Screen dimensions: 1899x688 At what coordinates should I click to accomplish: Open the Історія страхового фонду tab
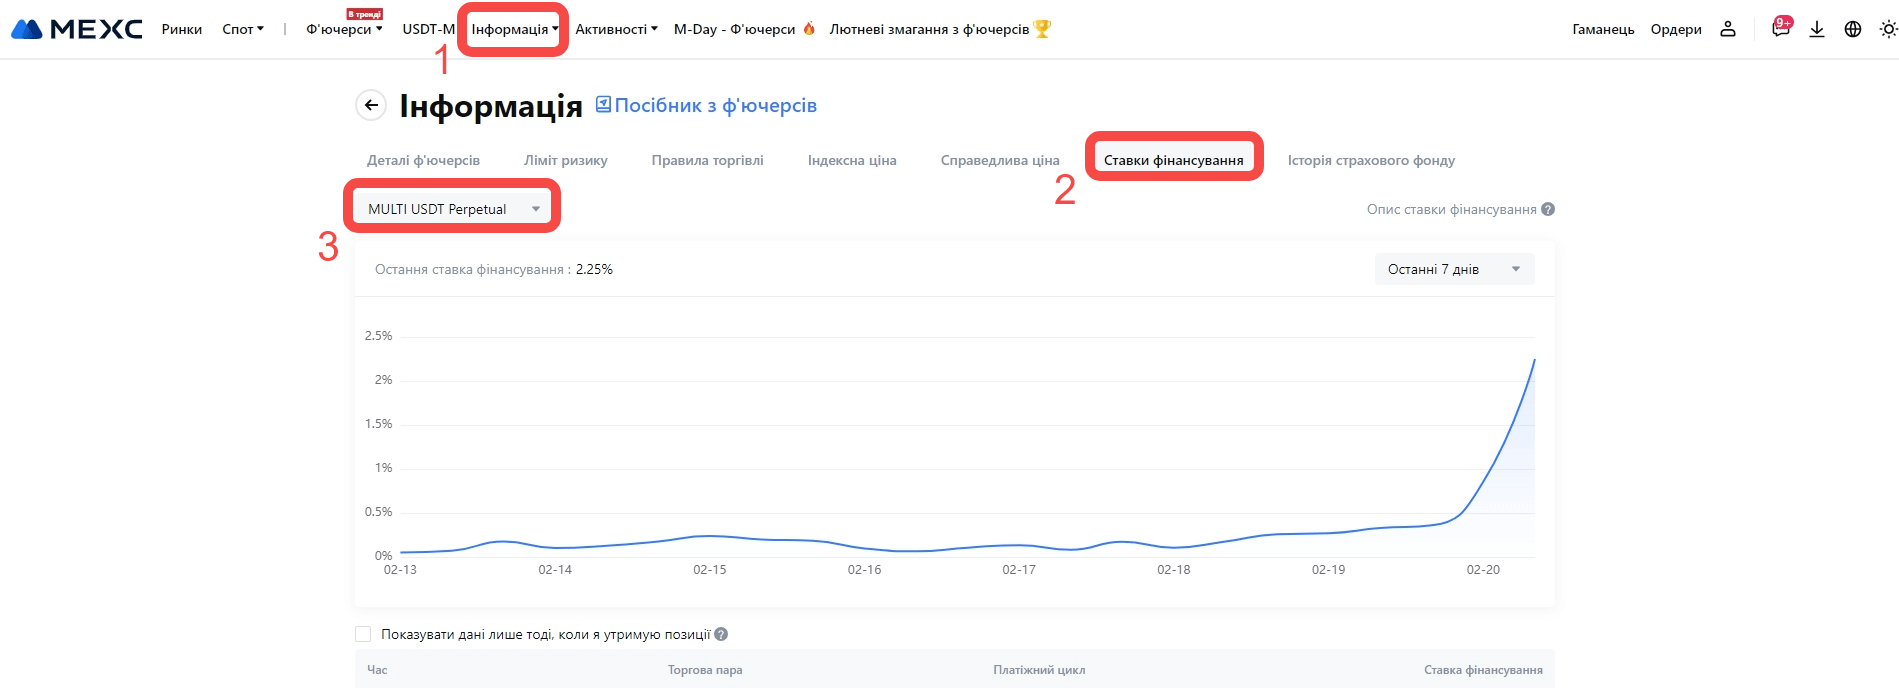tap(1371, 160)
